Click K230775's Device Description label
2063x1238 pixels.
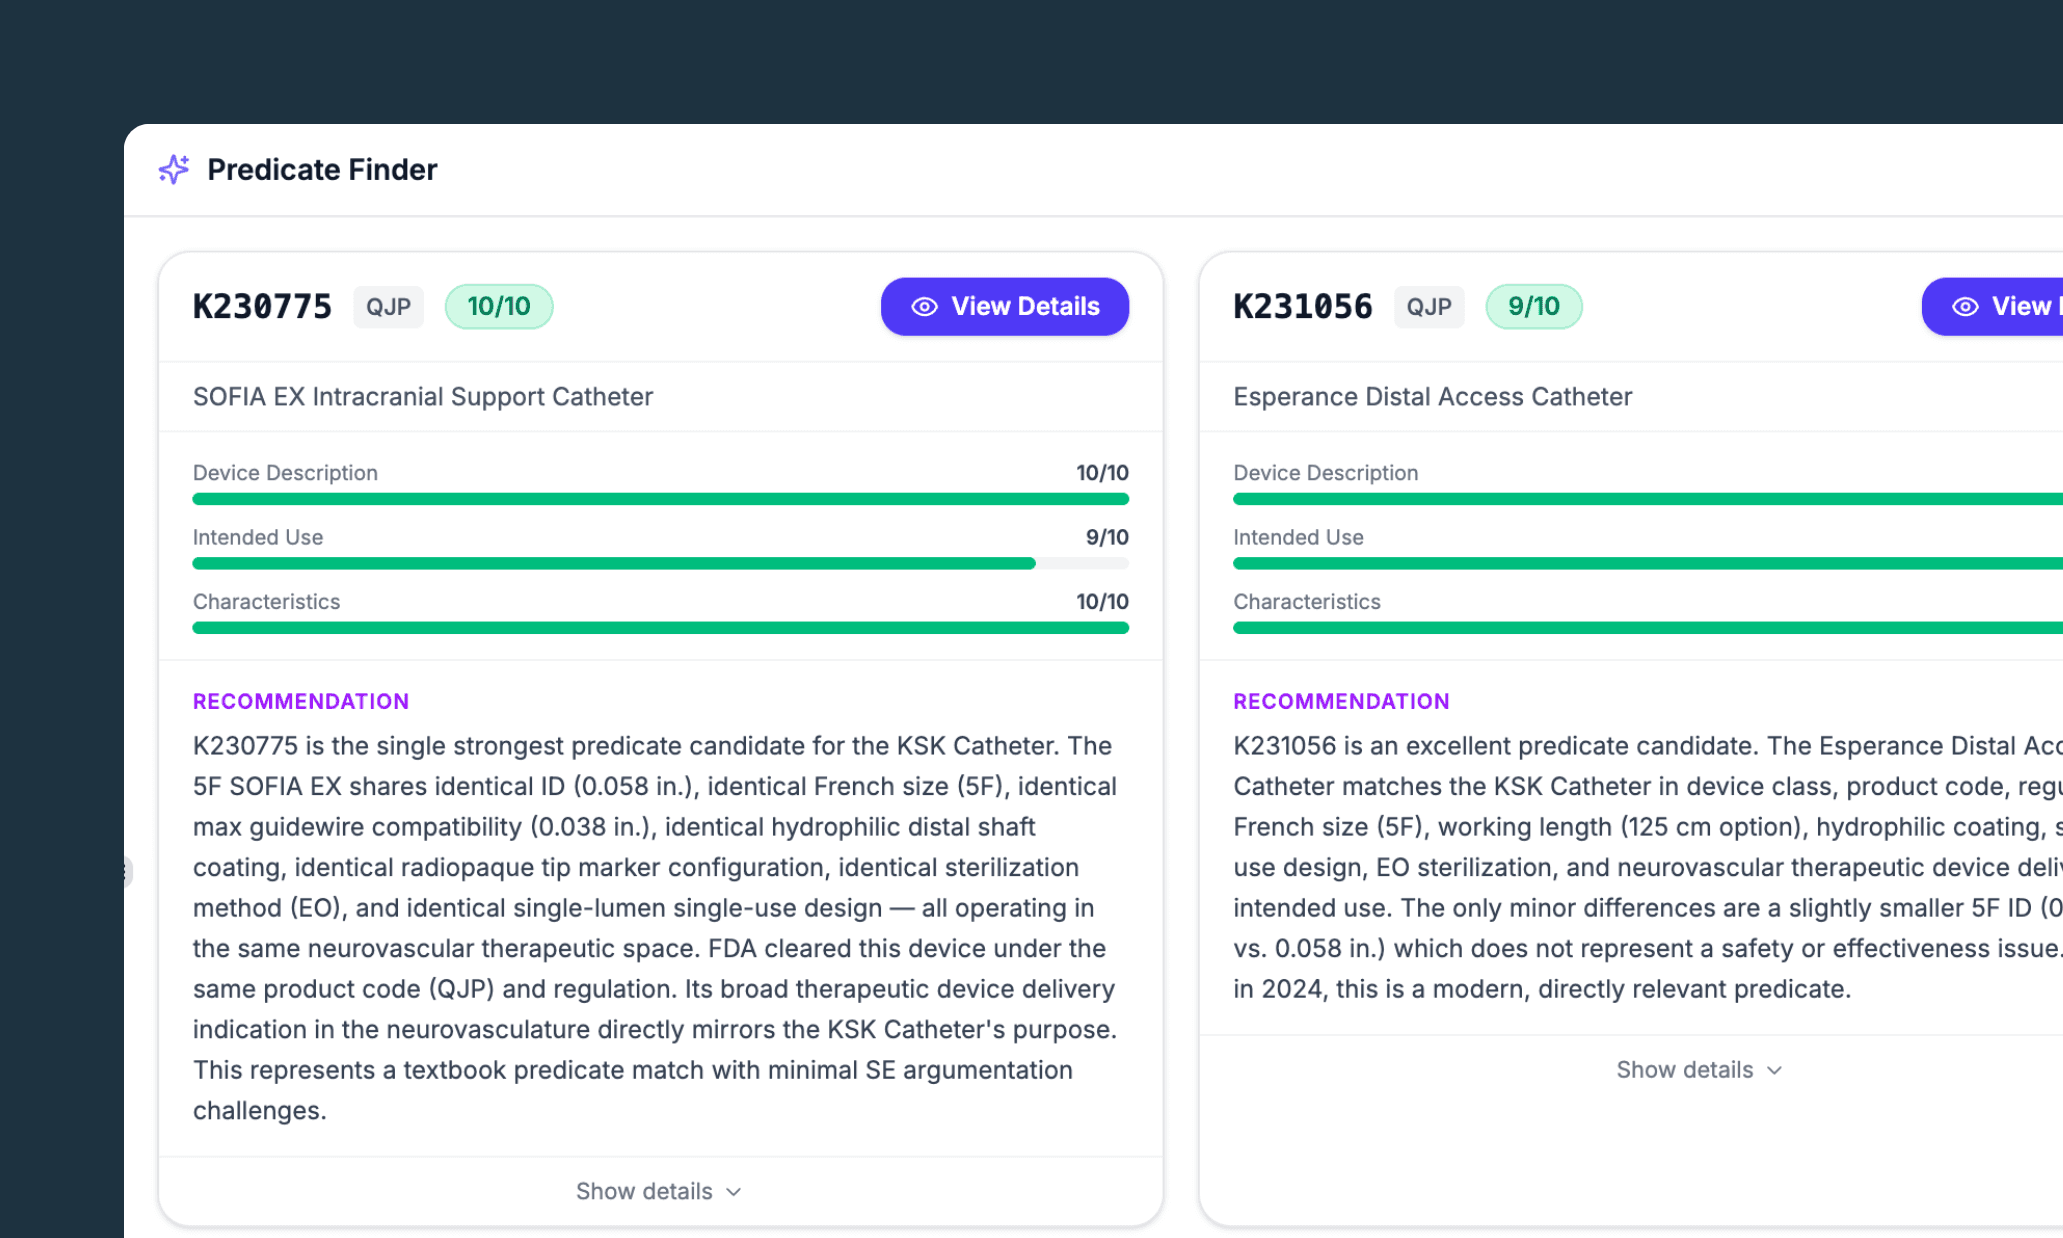pyautogui.click(x=285, y=473)
